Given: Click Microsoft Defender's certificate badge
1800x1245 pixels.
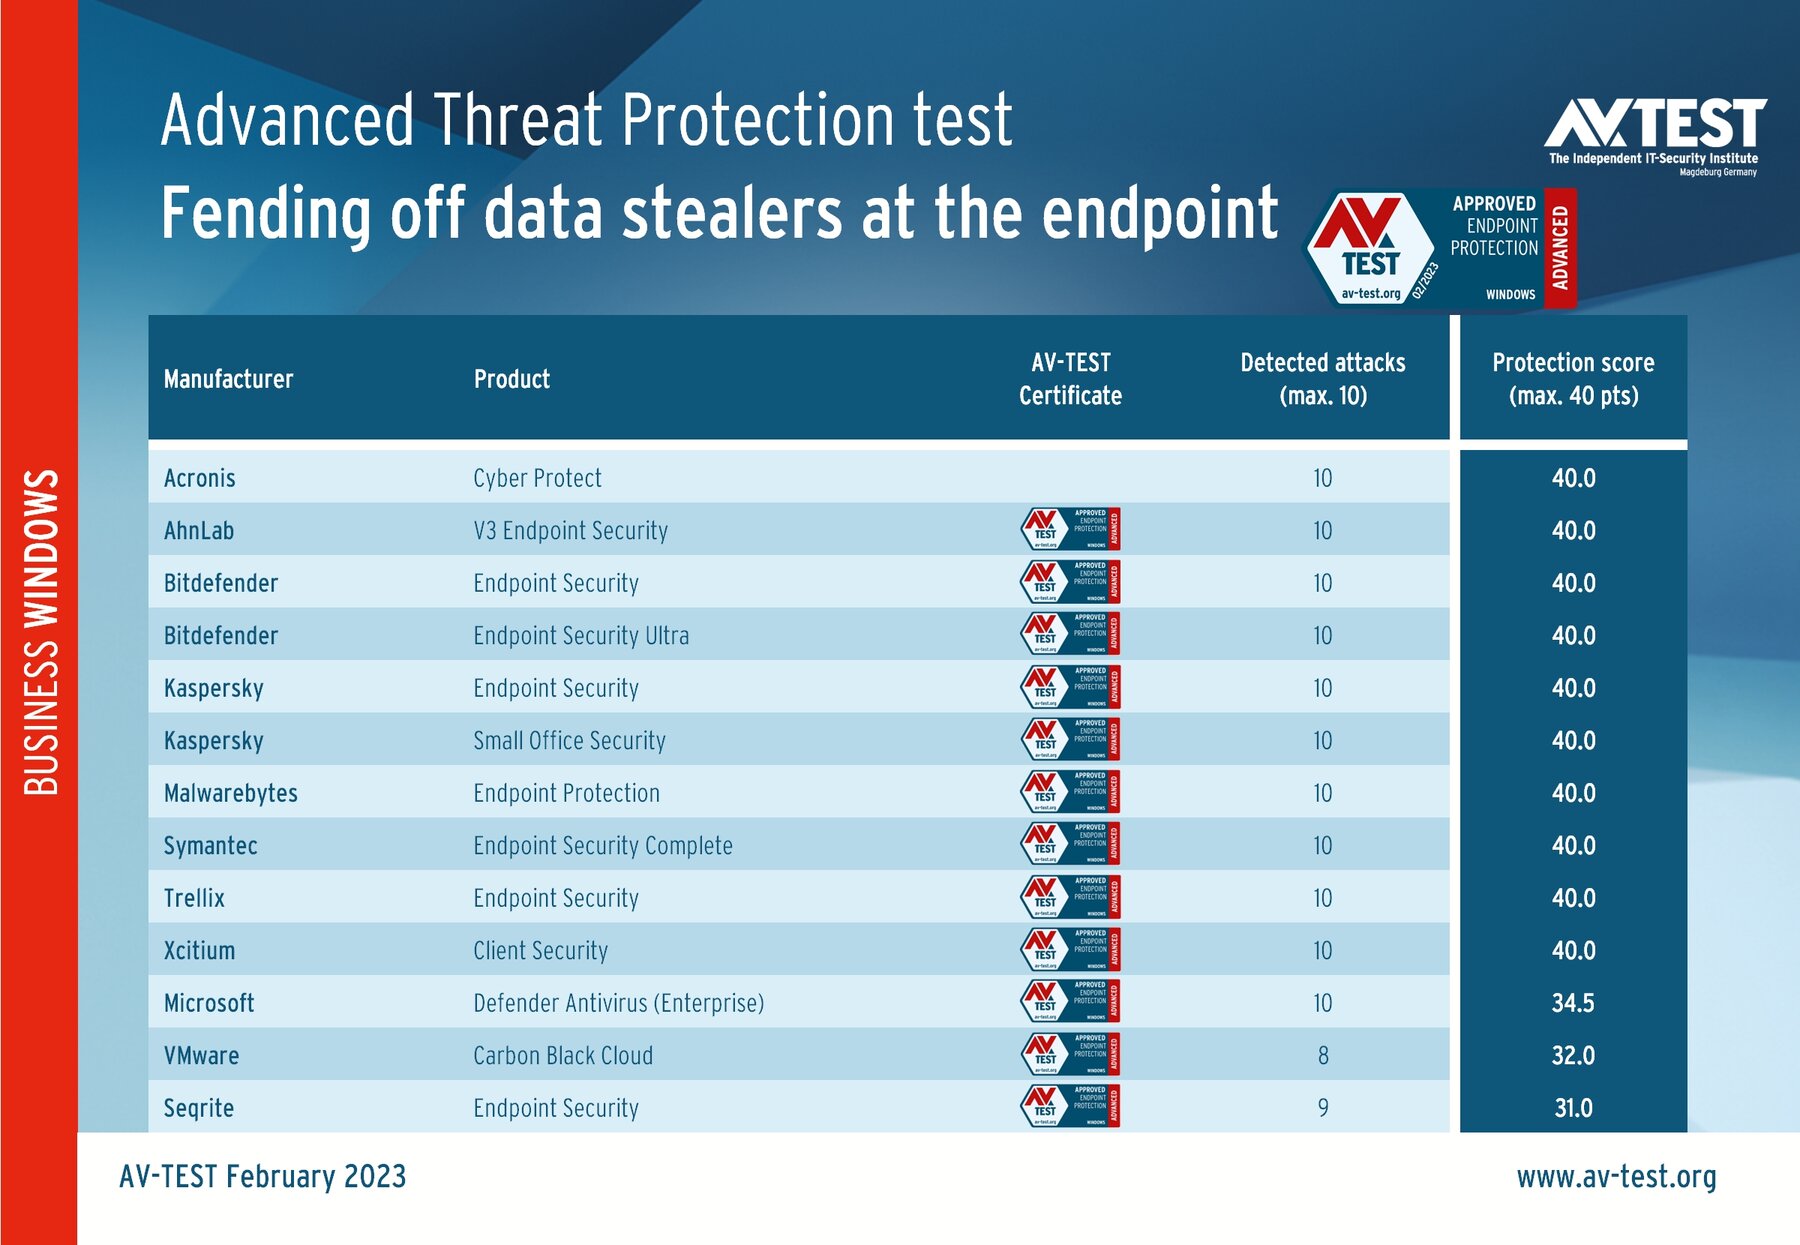Looking at the screenshot, I should coord(1070,1002).
